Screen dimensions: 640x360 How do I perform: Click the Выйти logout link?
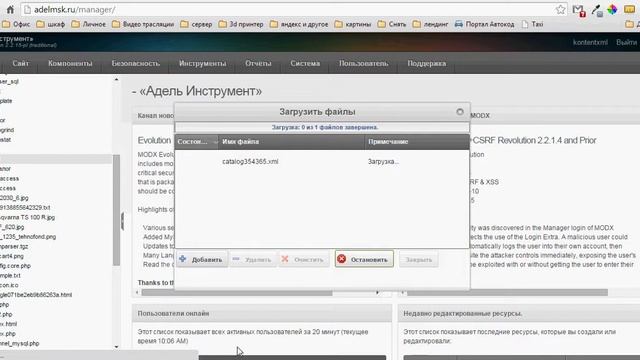626,42
